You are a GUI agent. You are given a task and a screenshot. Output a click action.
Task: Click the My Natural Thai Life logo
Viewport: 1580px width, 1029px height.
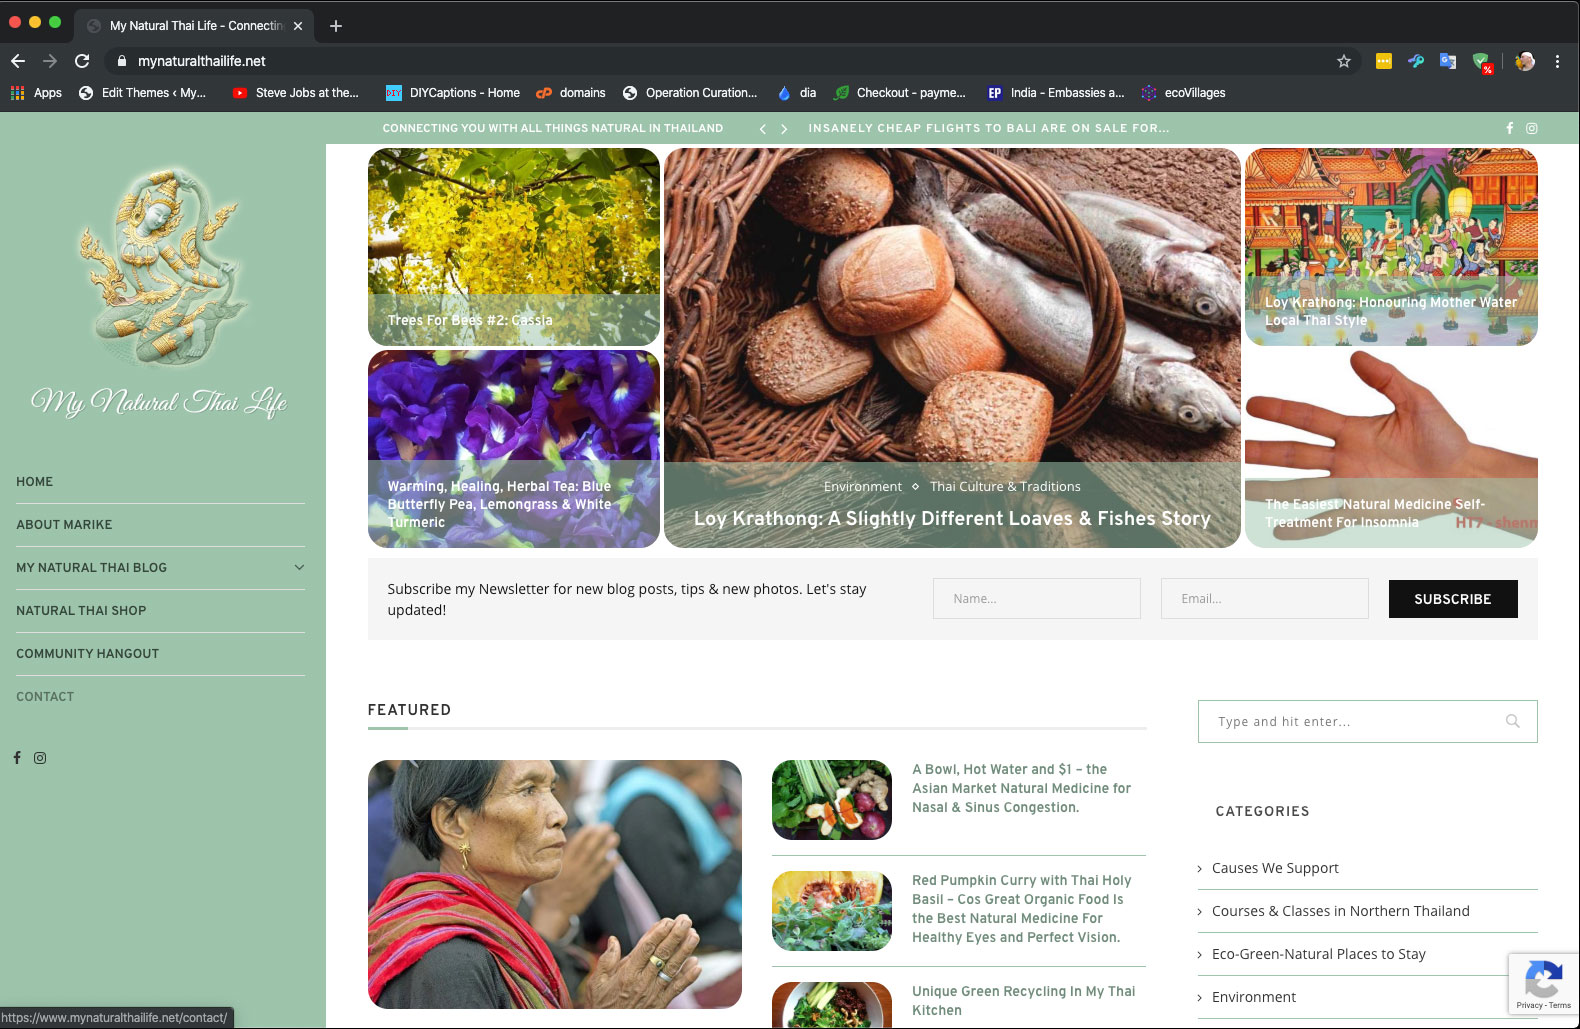pyautogui.click(x=160, y=292)
